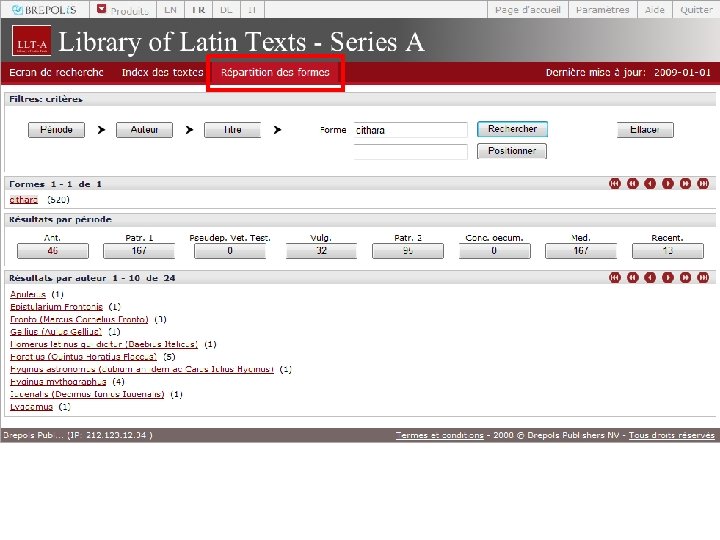This screenshot has width=720, height=540.
Task: Go to first page of author results
Action: coord(614,277)
